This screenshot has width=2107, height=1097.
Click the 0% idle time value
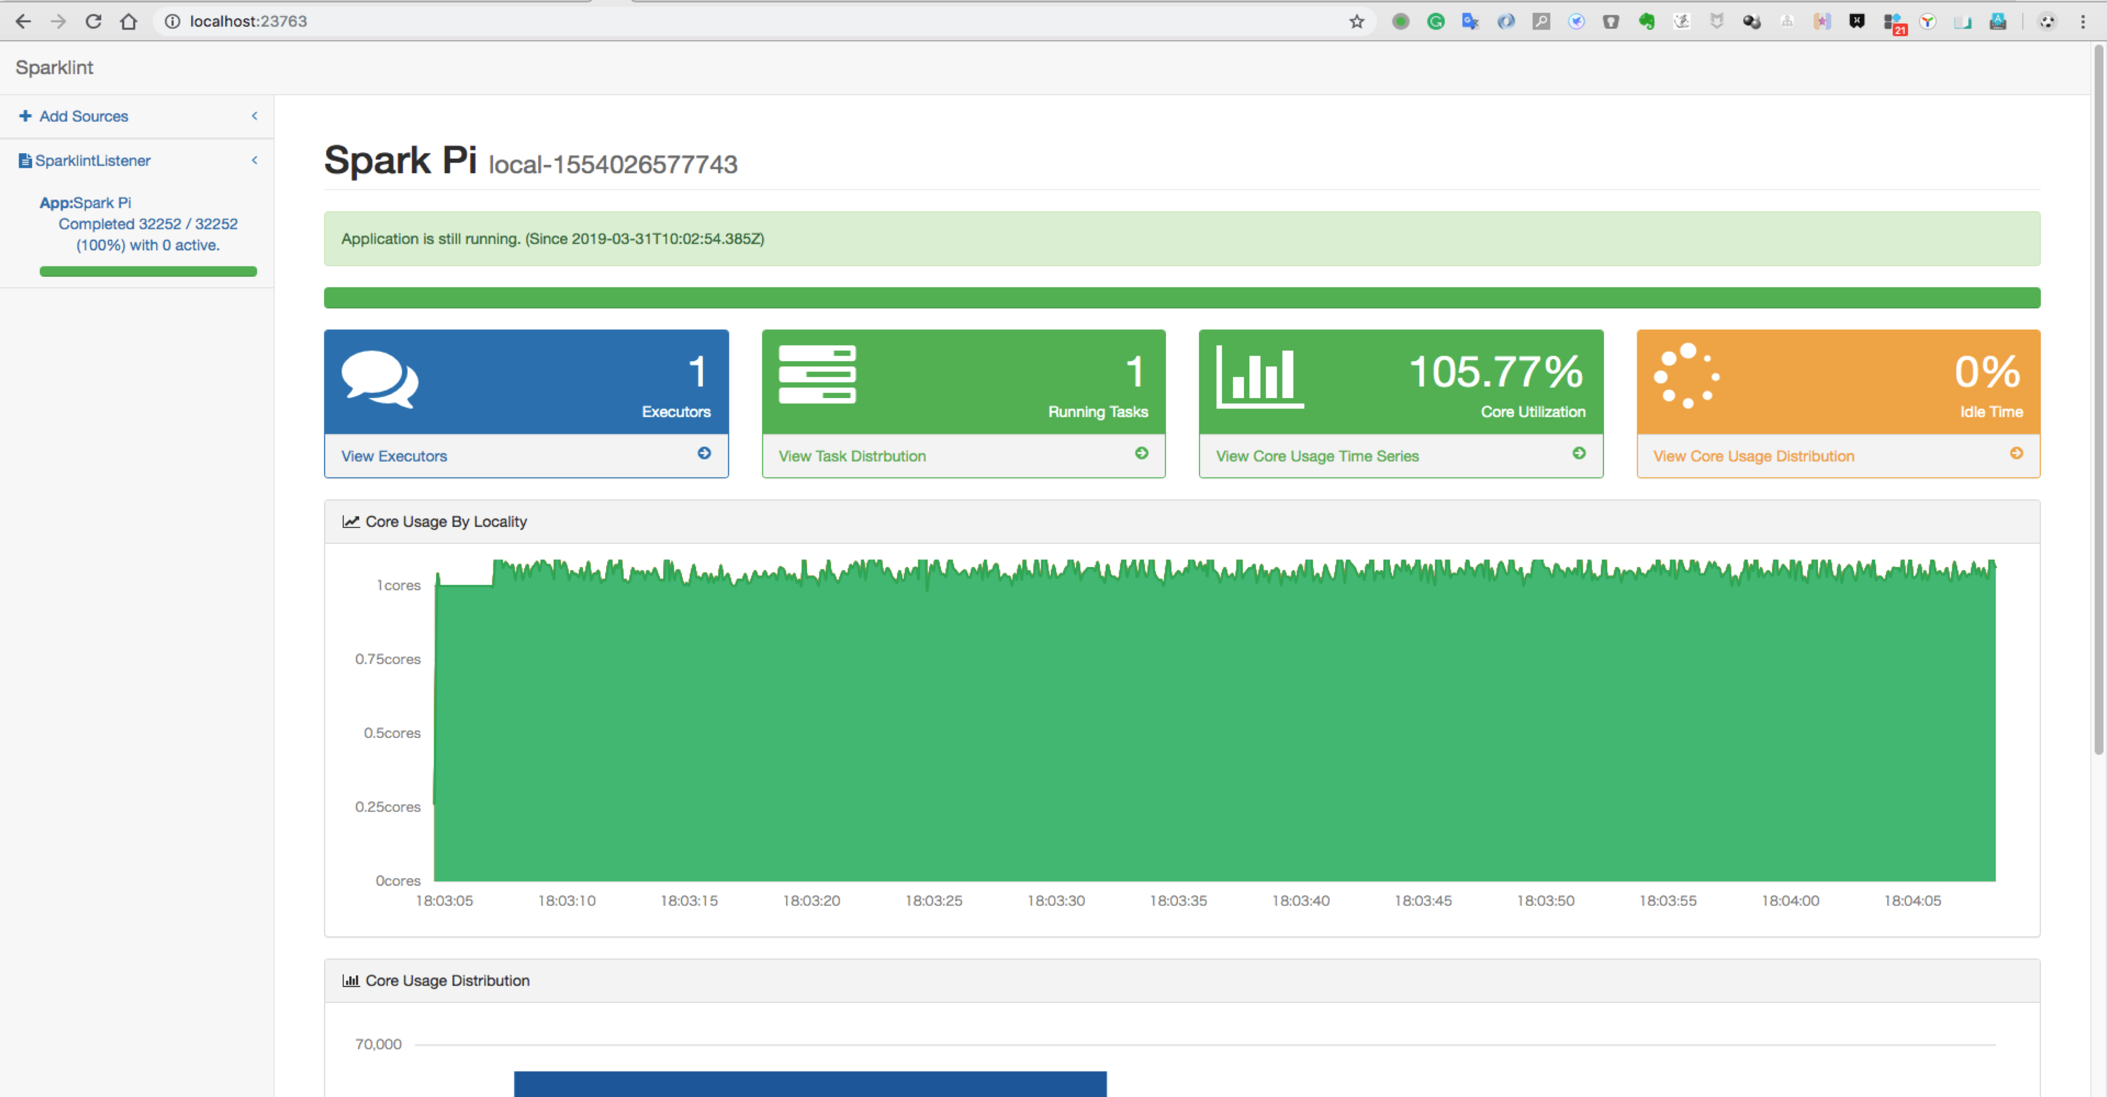point(1988,372)
